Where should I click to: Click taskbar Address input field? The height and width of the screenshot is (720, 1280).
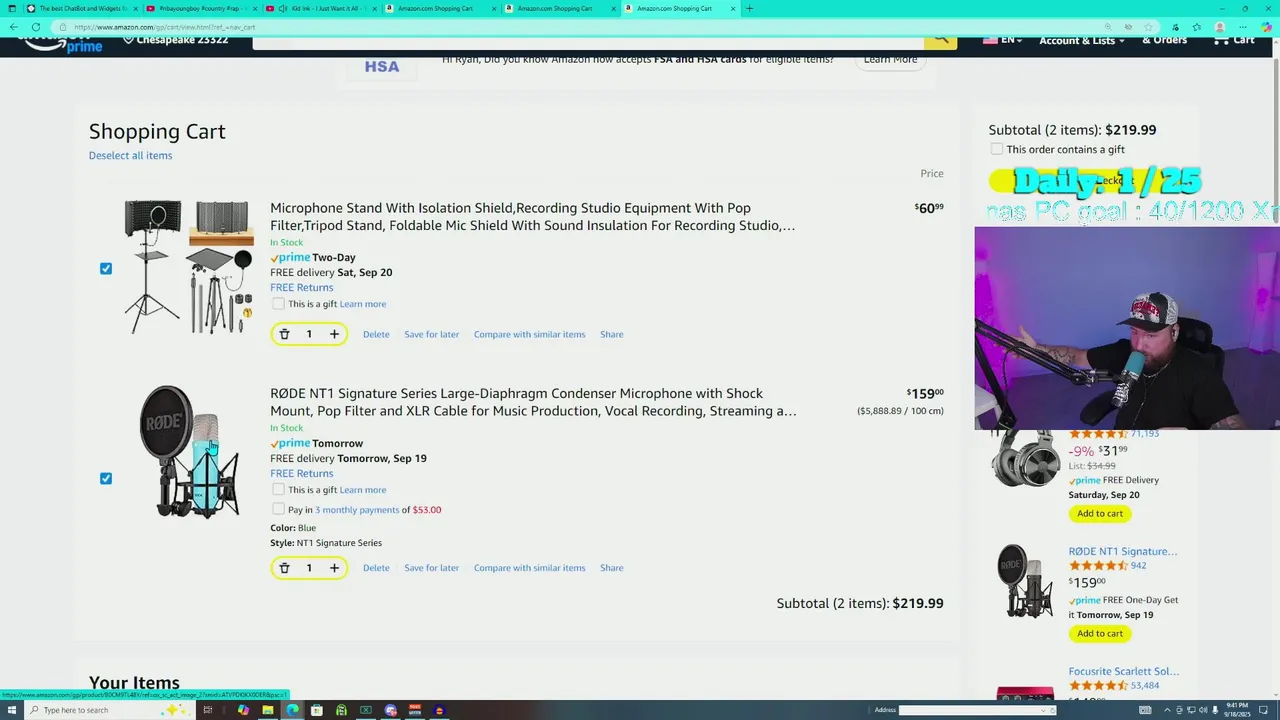coord(976,710)
